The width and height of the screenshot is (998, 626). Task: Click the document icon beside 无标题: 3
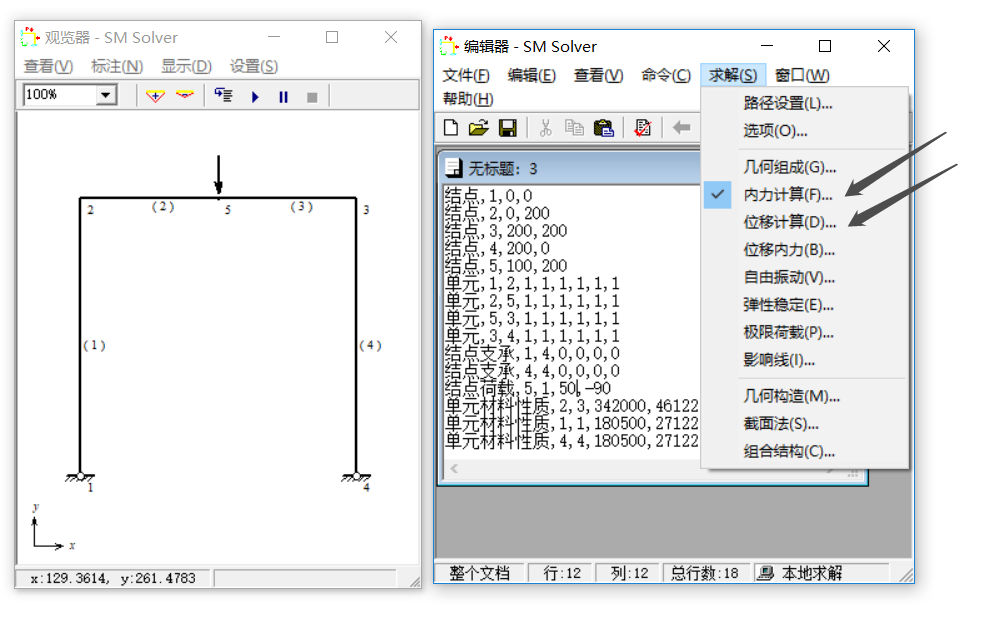pyautogui.click(x=454, y=168)
